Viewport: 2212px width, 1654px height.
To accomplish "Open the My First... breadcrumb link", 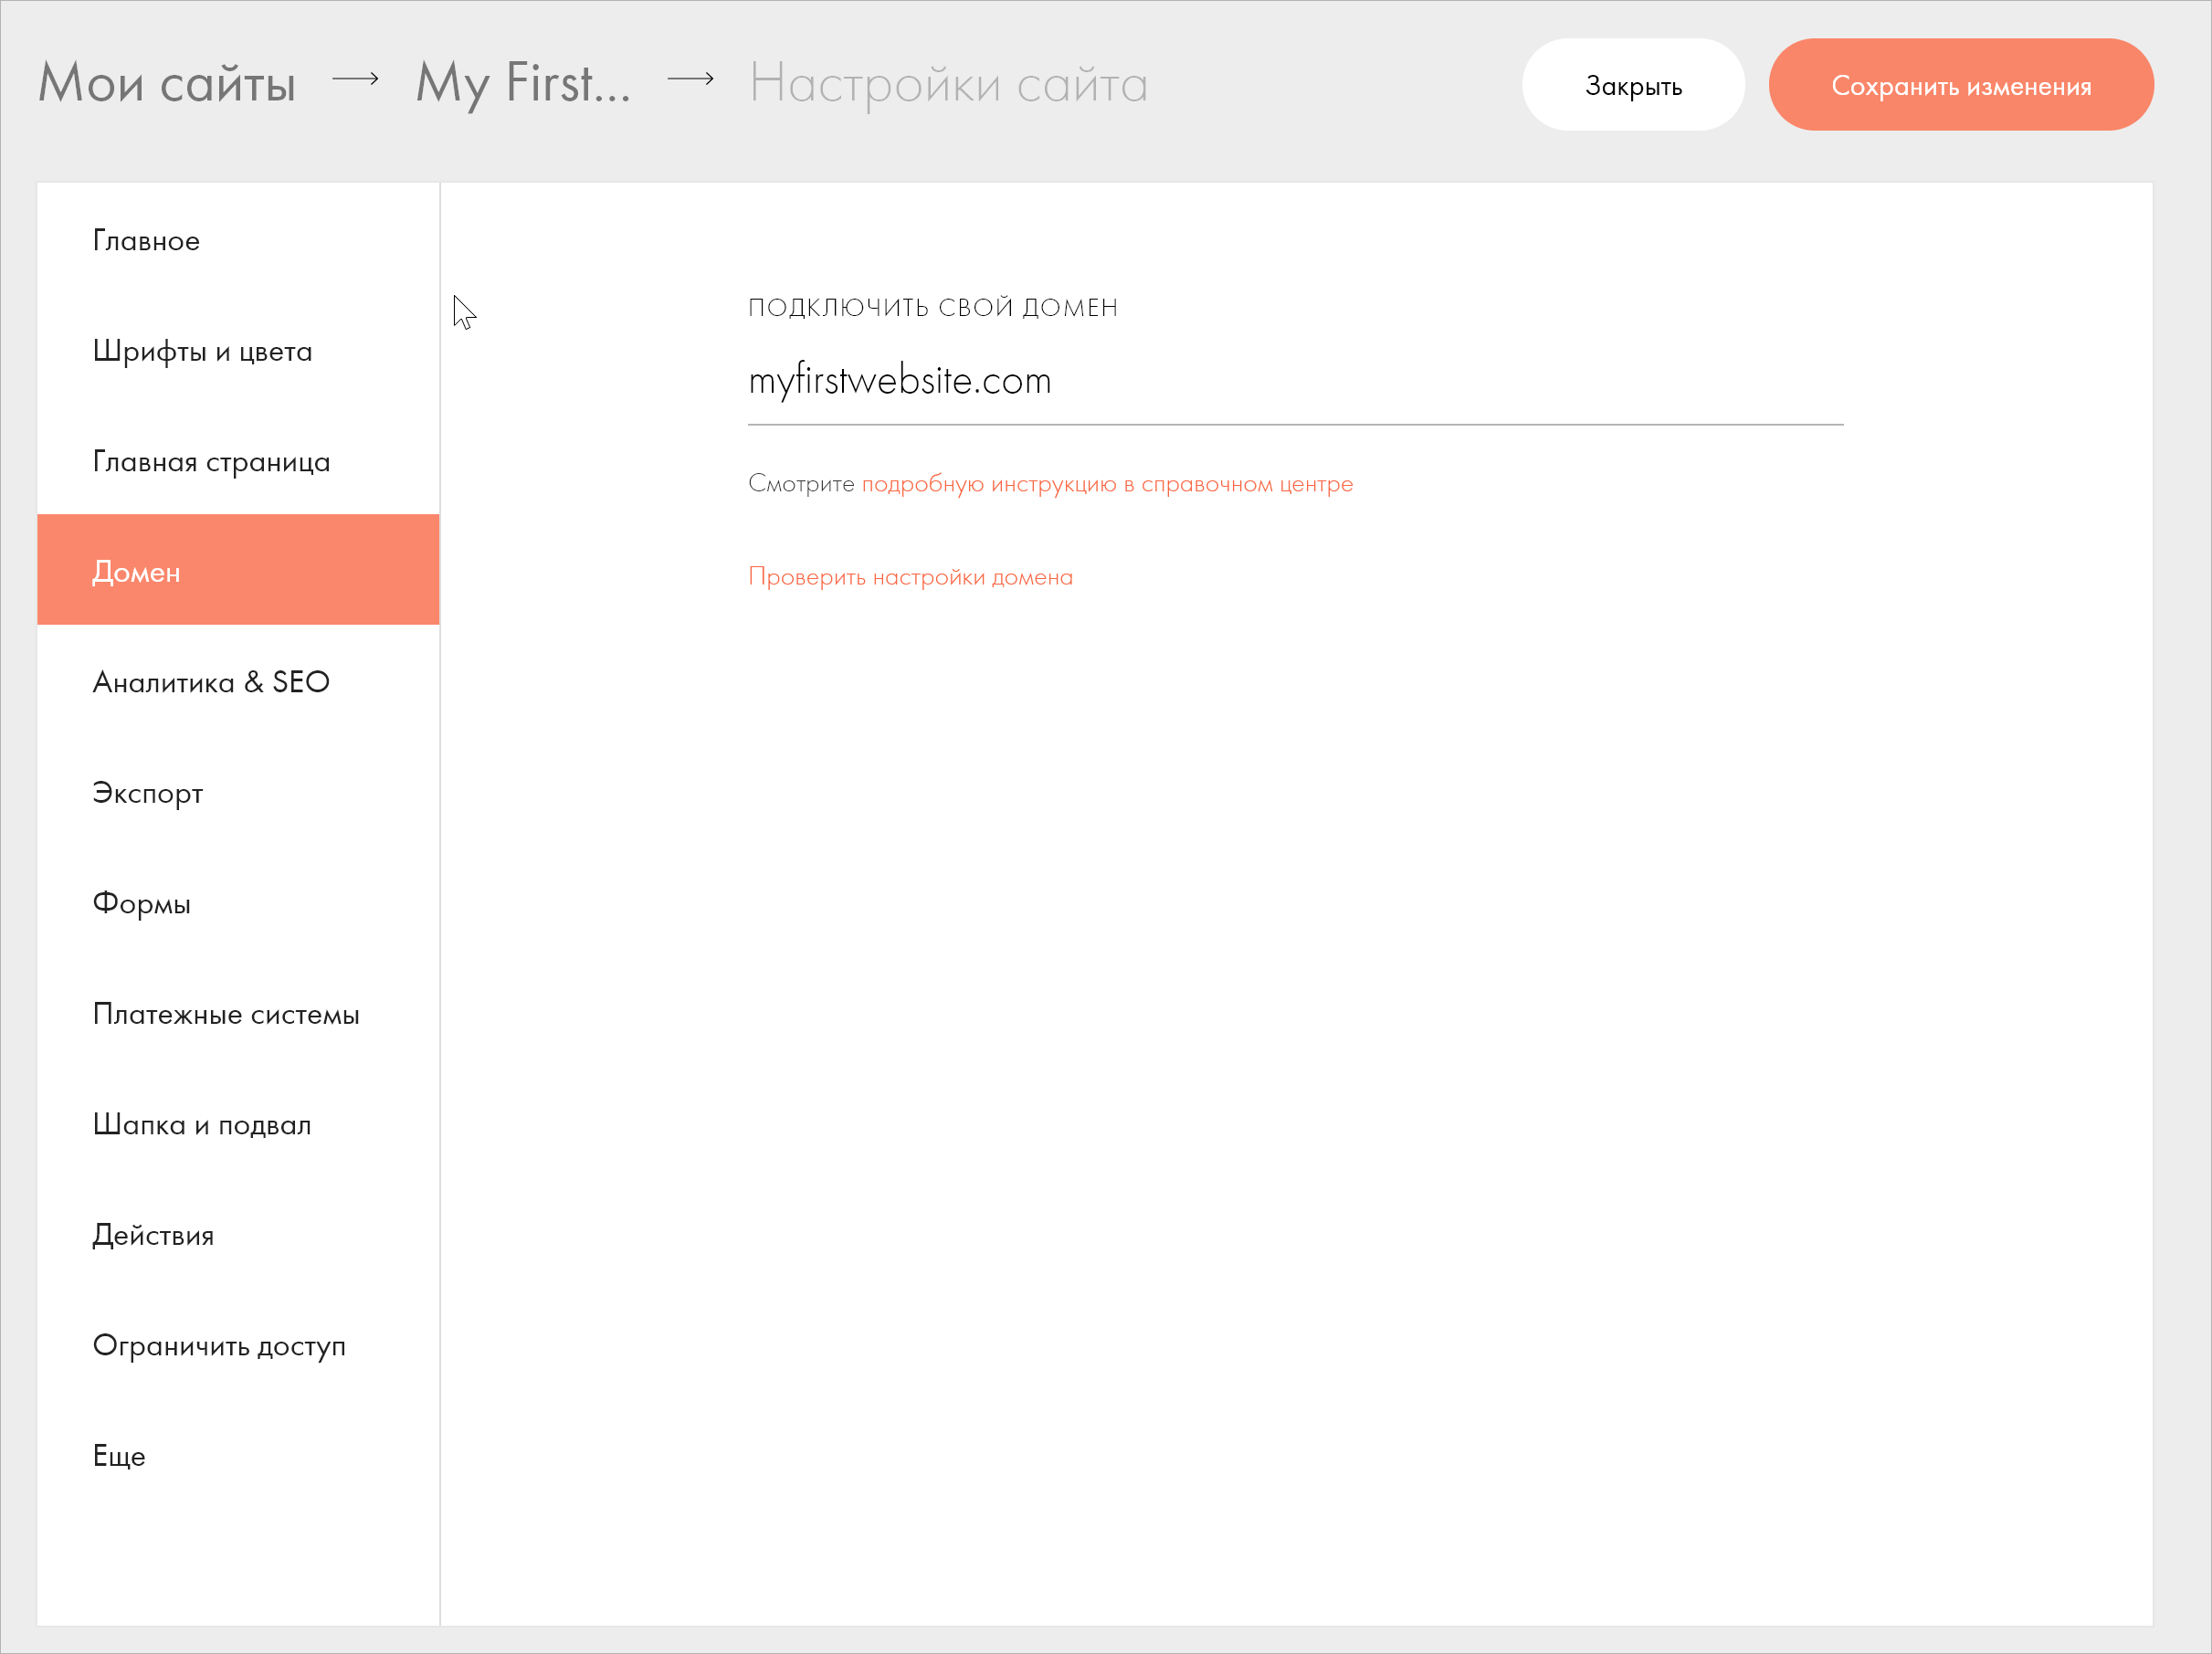I will [x=523, y=83].
